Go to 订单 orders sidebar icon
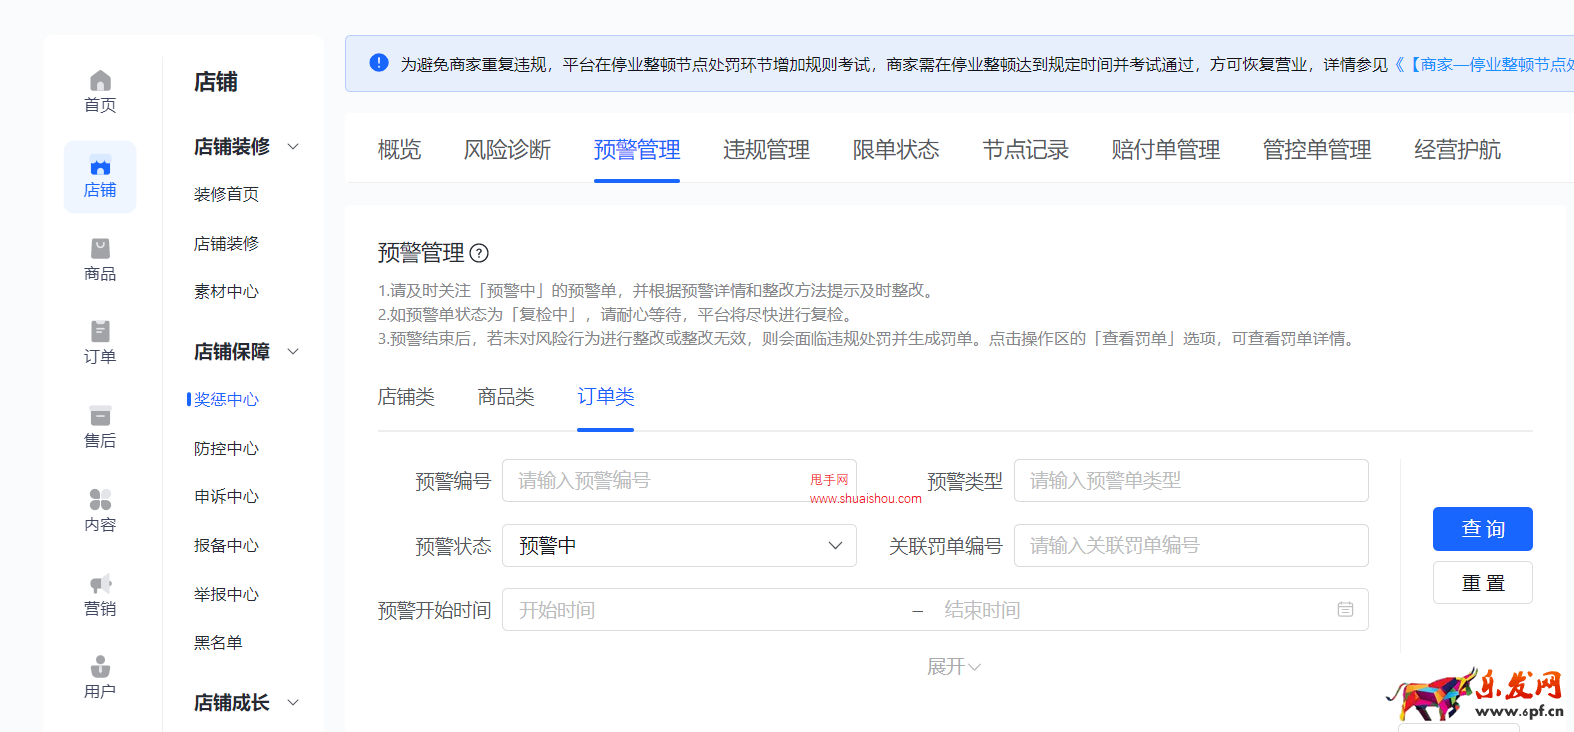Image resolution: width=1574 pixels, height=732 pixels. tap(100, 332)
